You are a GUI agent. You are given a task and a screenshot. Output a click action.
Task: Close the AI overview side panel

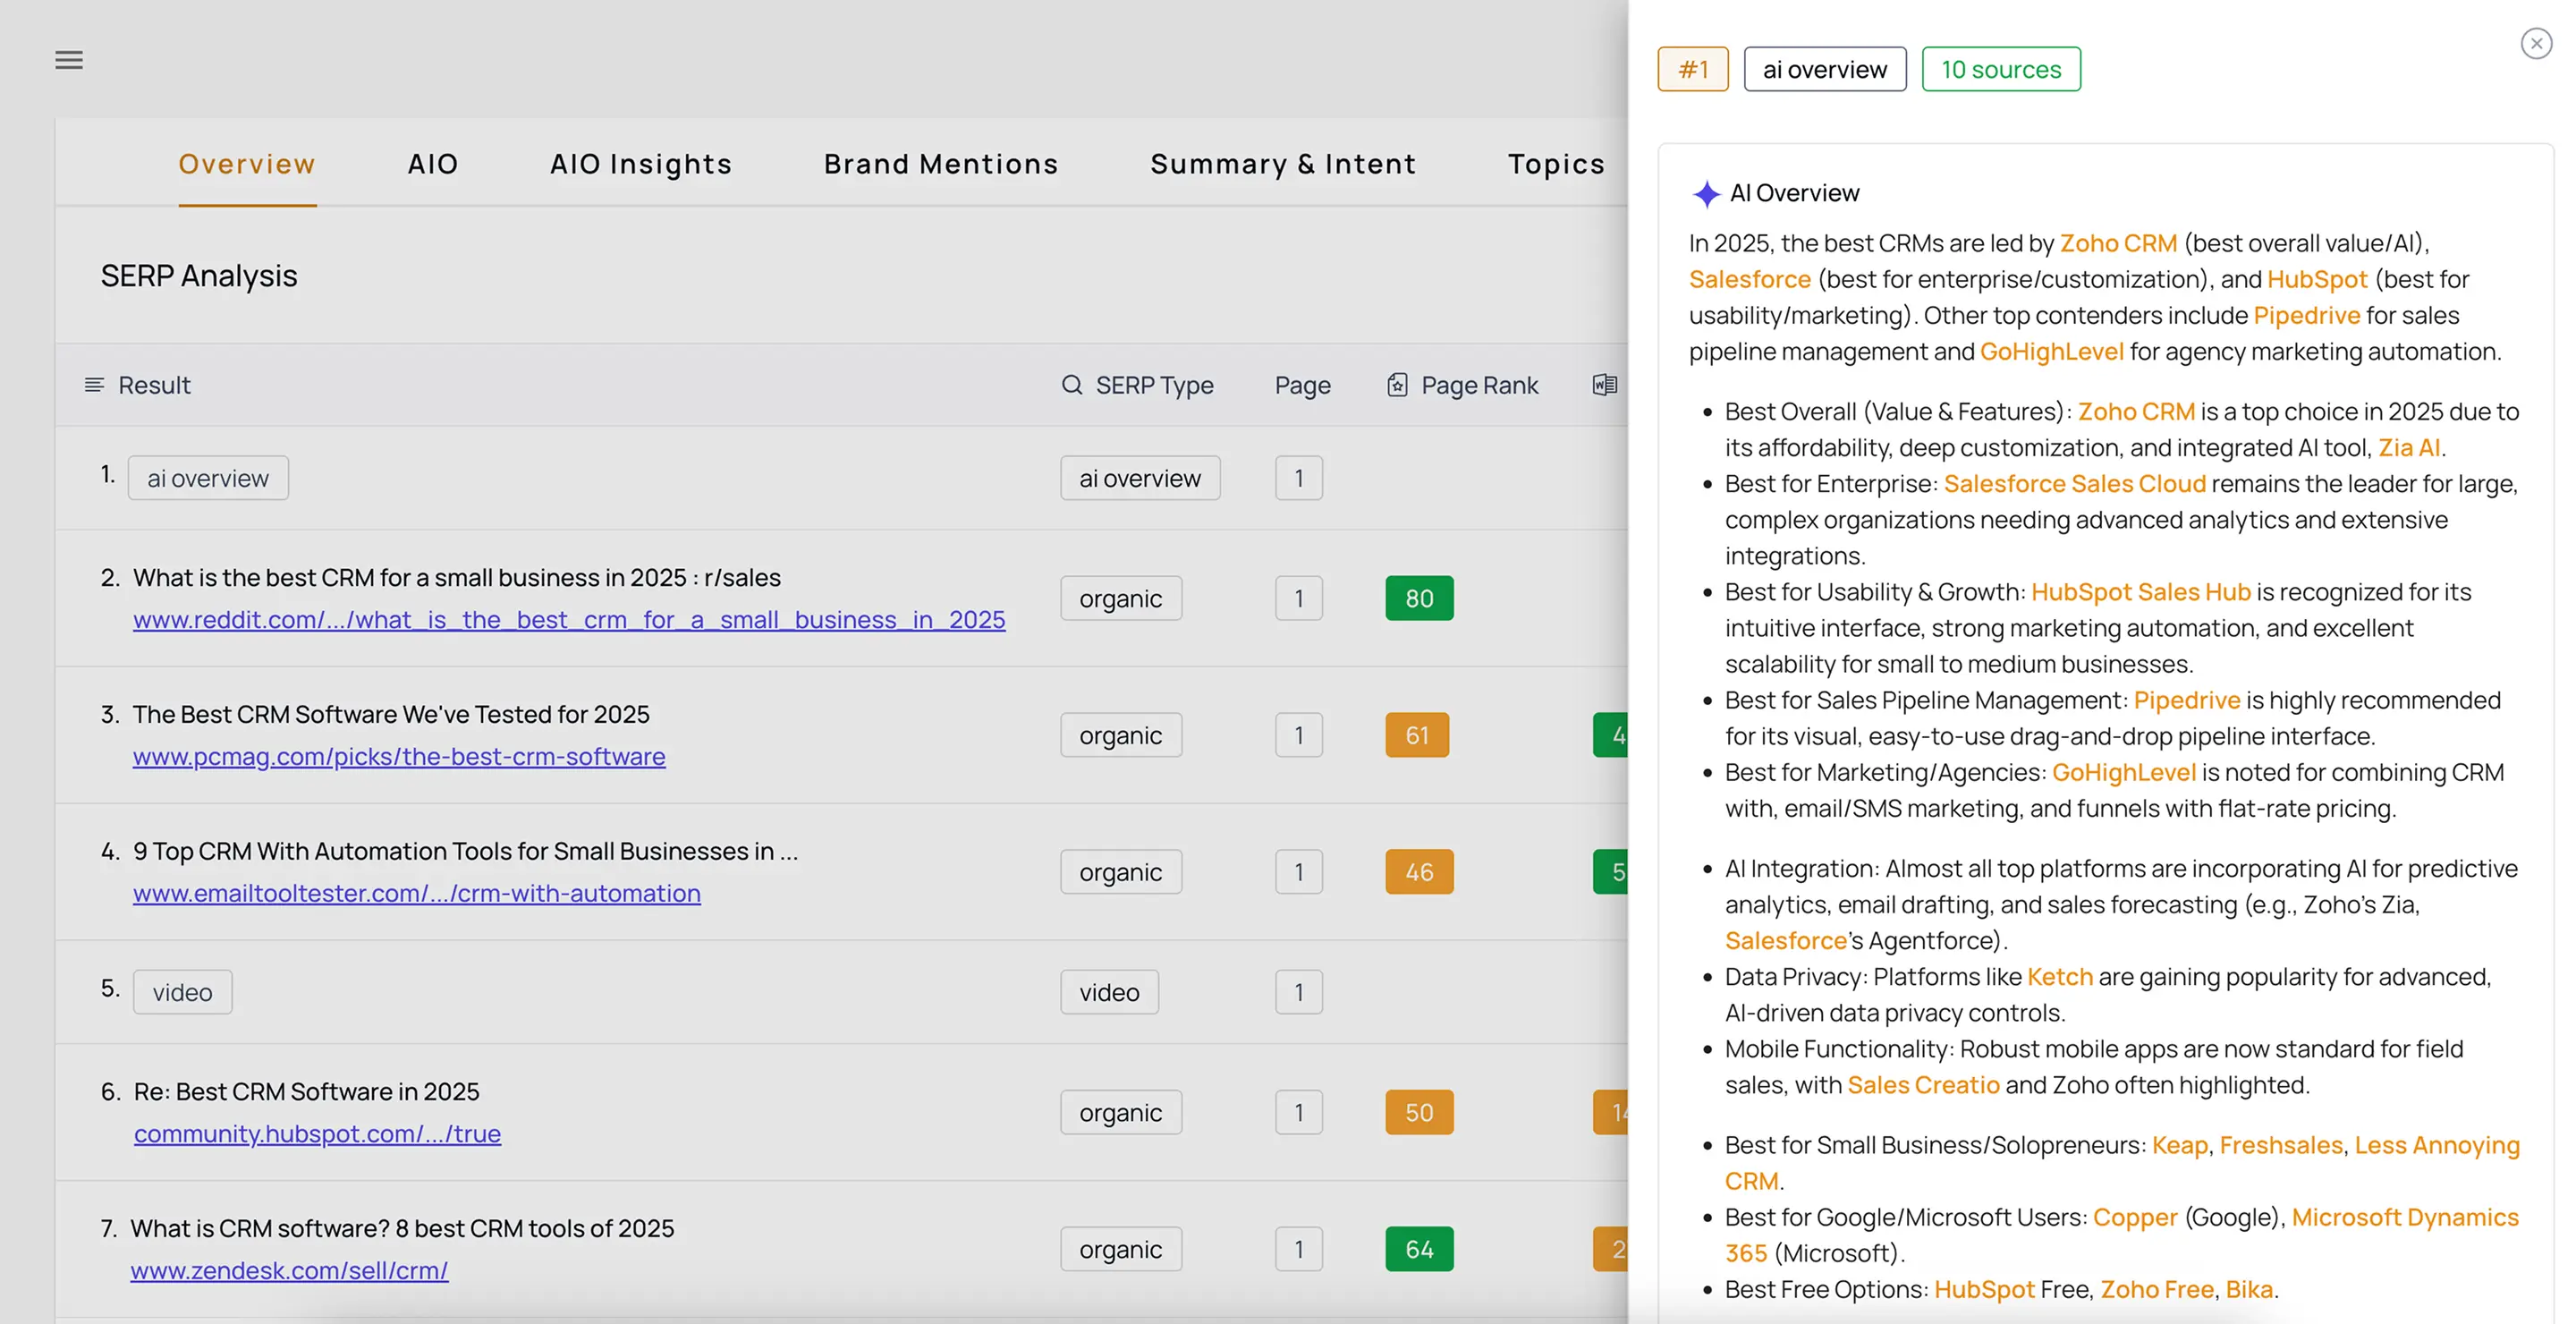(2536, 44)
